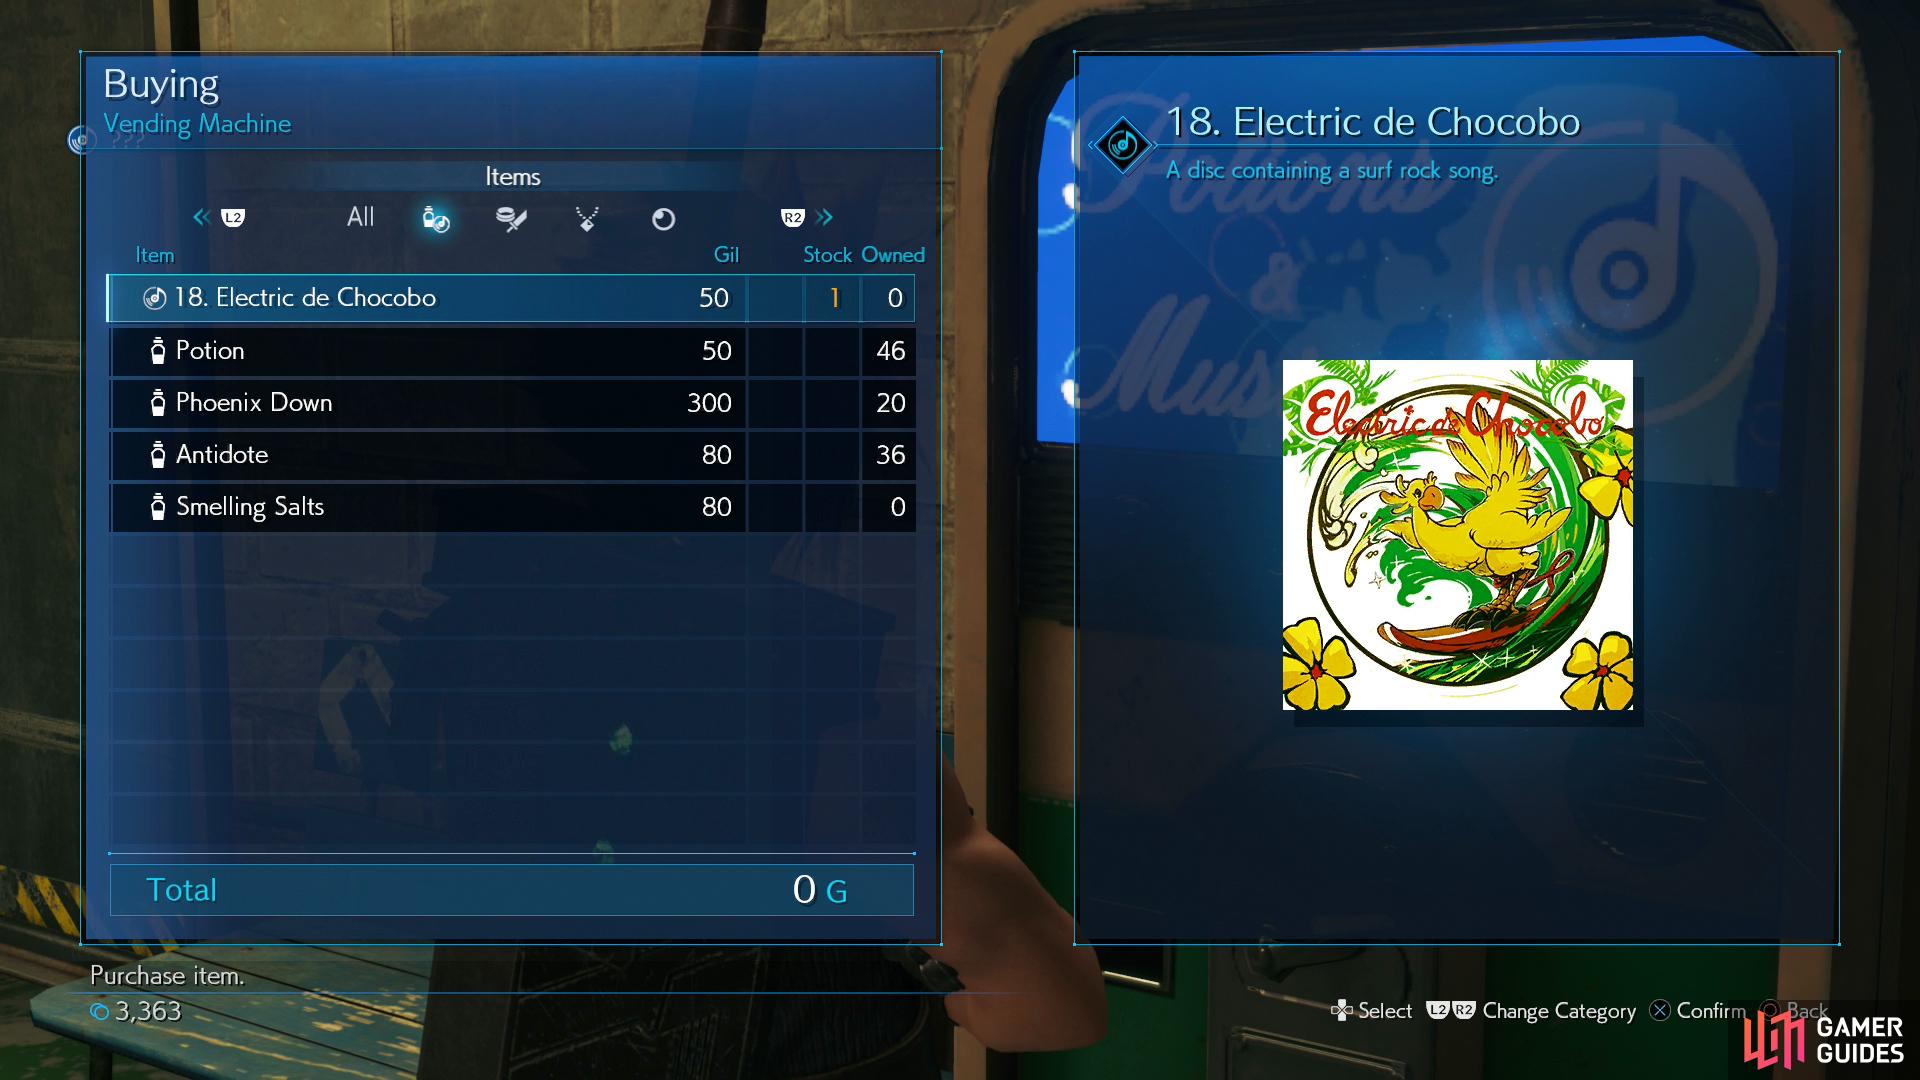Select the circular/misc category icon
This screenshot has height=1080, width=1920.
click(x=662, y=218)
